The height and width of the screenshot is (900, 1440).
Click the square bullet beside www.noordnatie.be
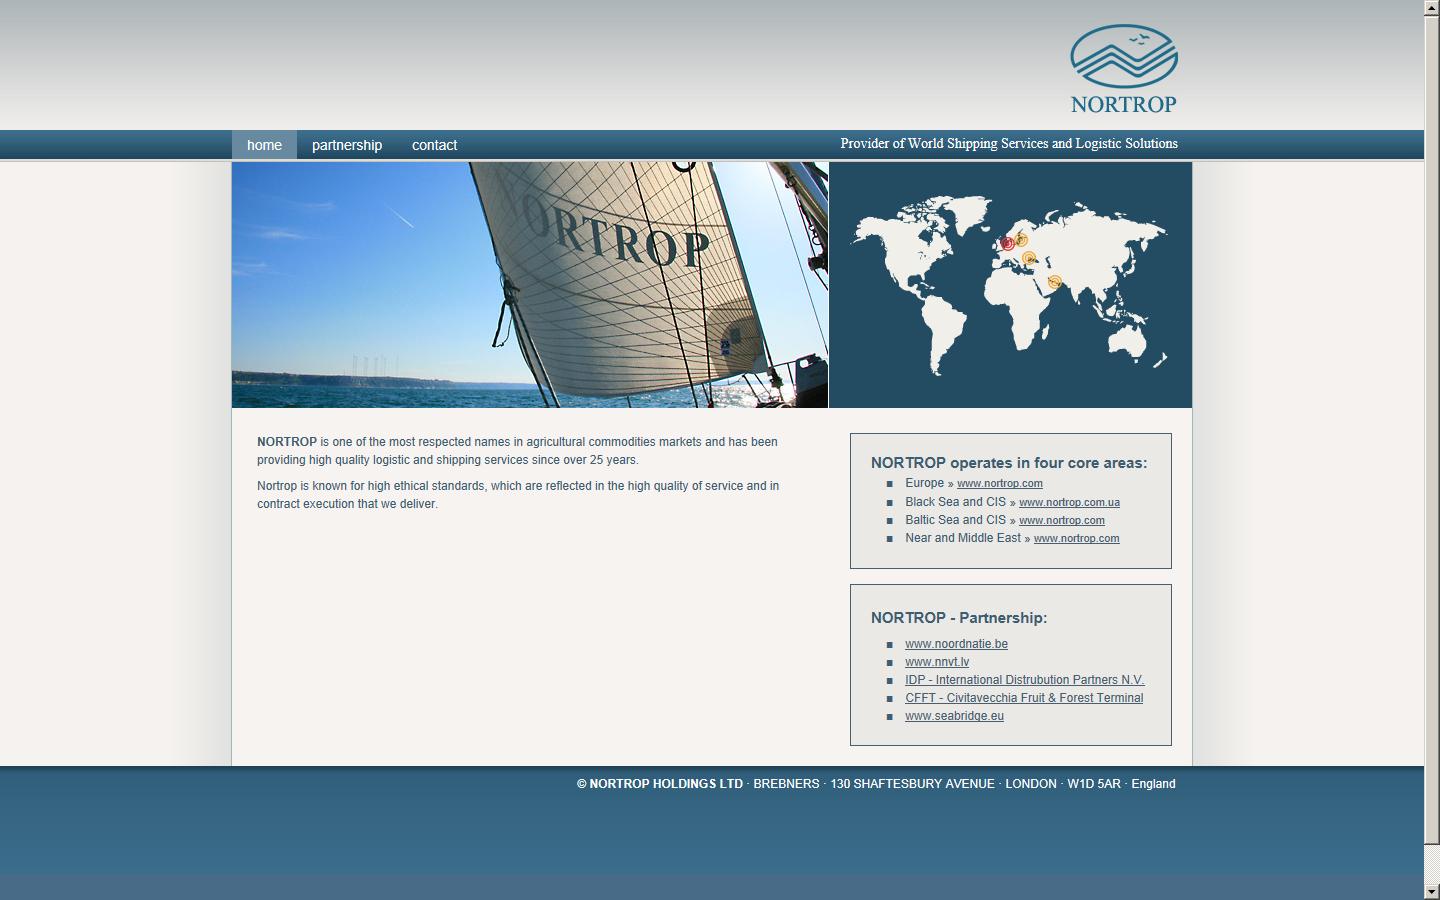(889, 645)
